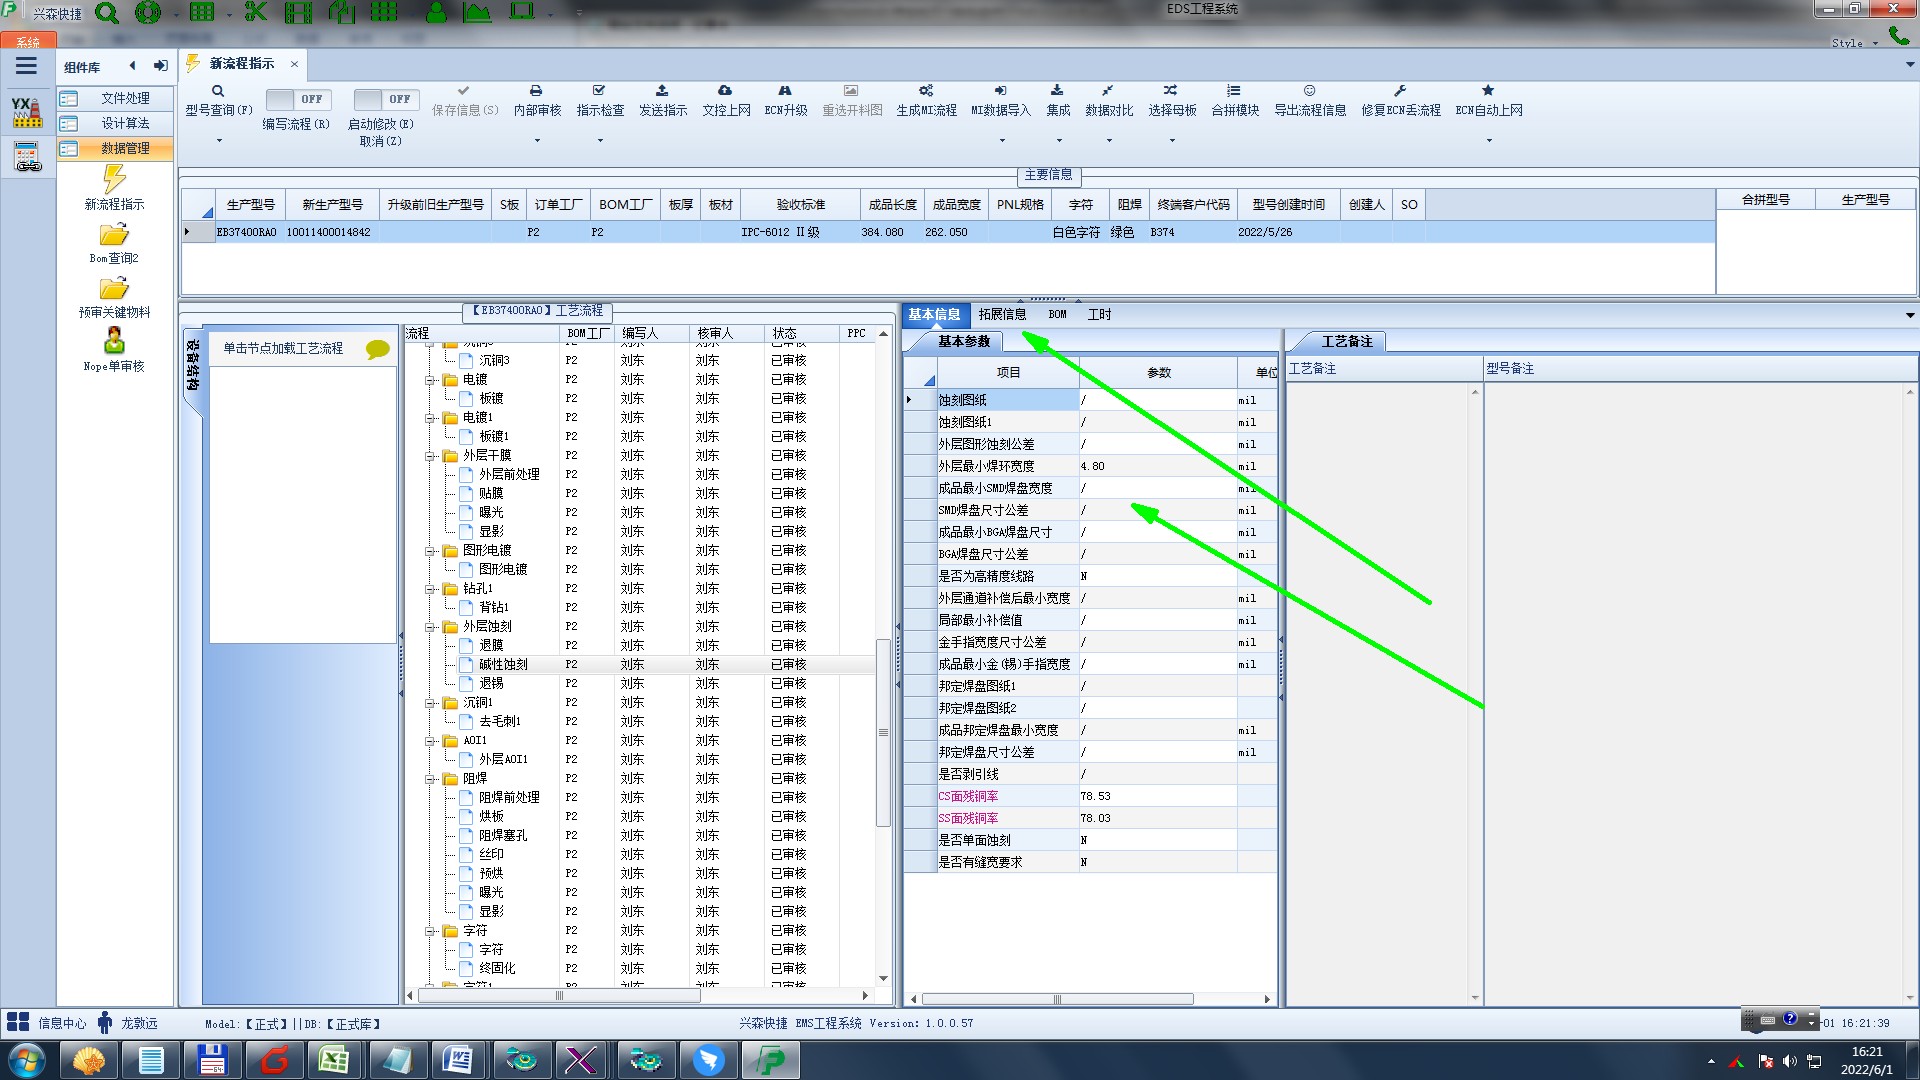This screenshot has height=1080, width=1920.
Task: Click the 生成MI流程 gears icon
Action: click(926, 91)
